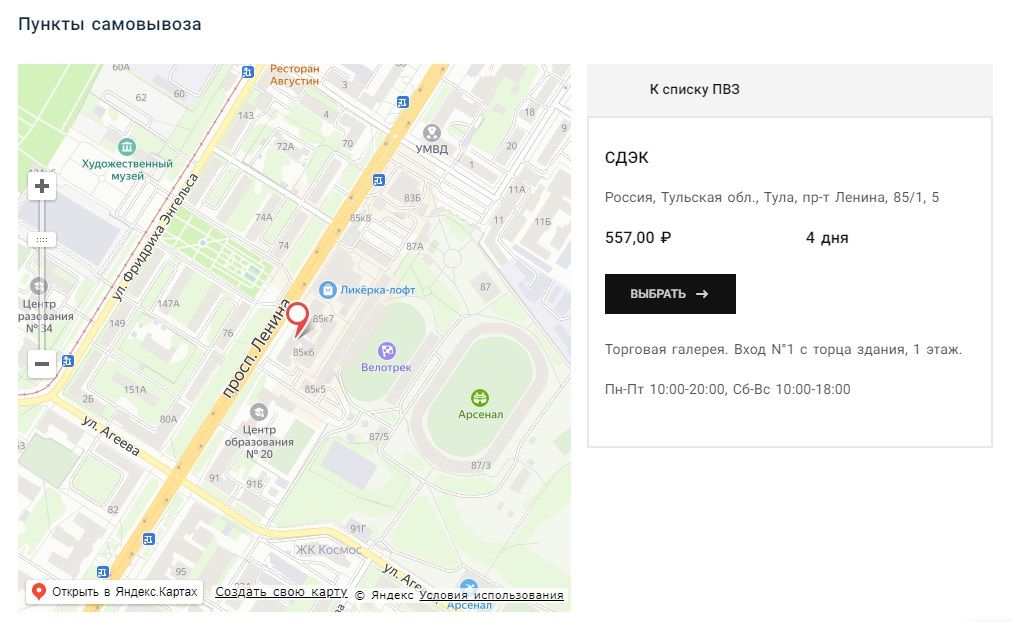Click the УМВД map marker icon
This screenshot has width=1012, height=622.
431,133
